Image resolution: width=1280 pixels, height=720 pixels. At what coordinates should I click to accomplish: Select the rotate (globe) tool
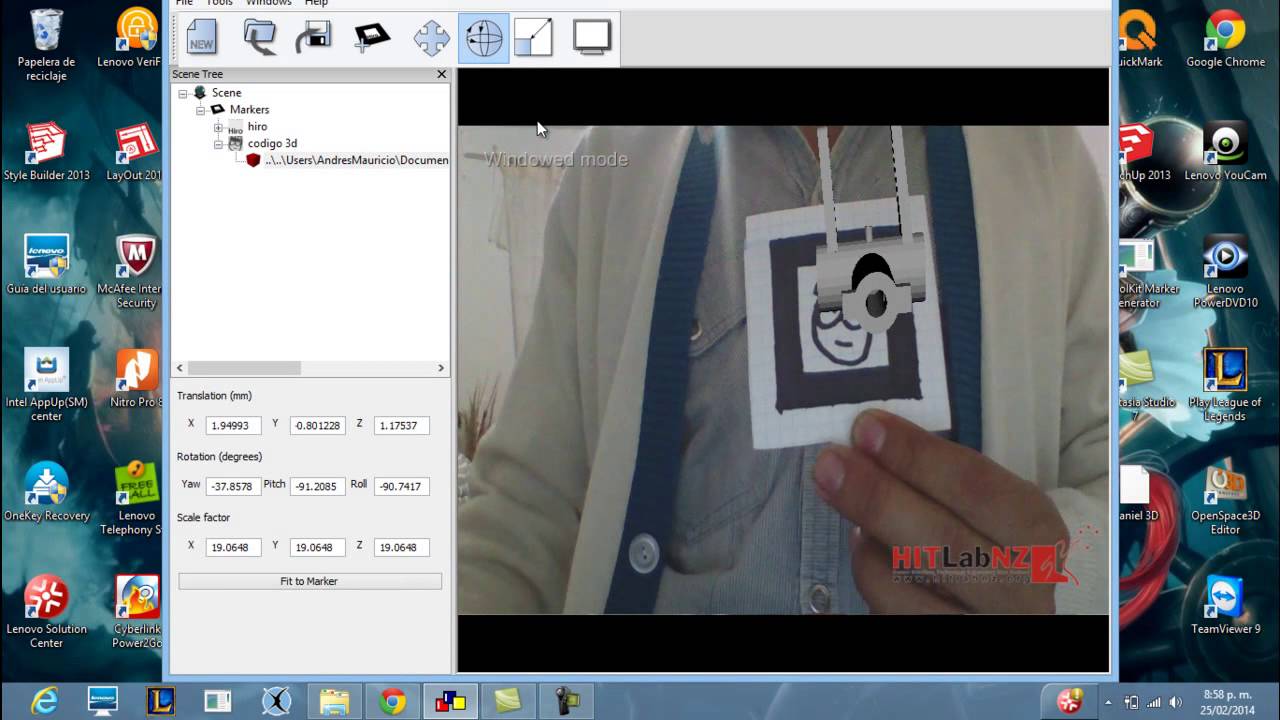click(484, 38)
